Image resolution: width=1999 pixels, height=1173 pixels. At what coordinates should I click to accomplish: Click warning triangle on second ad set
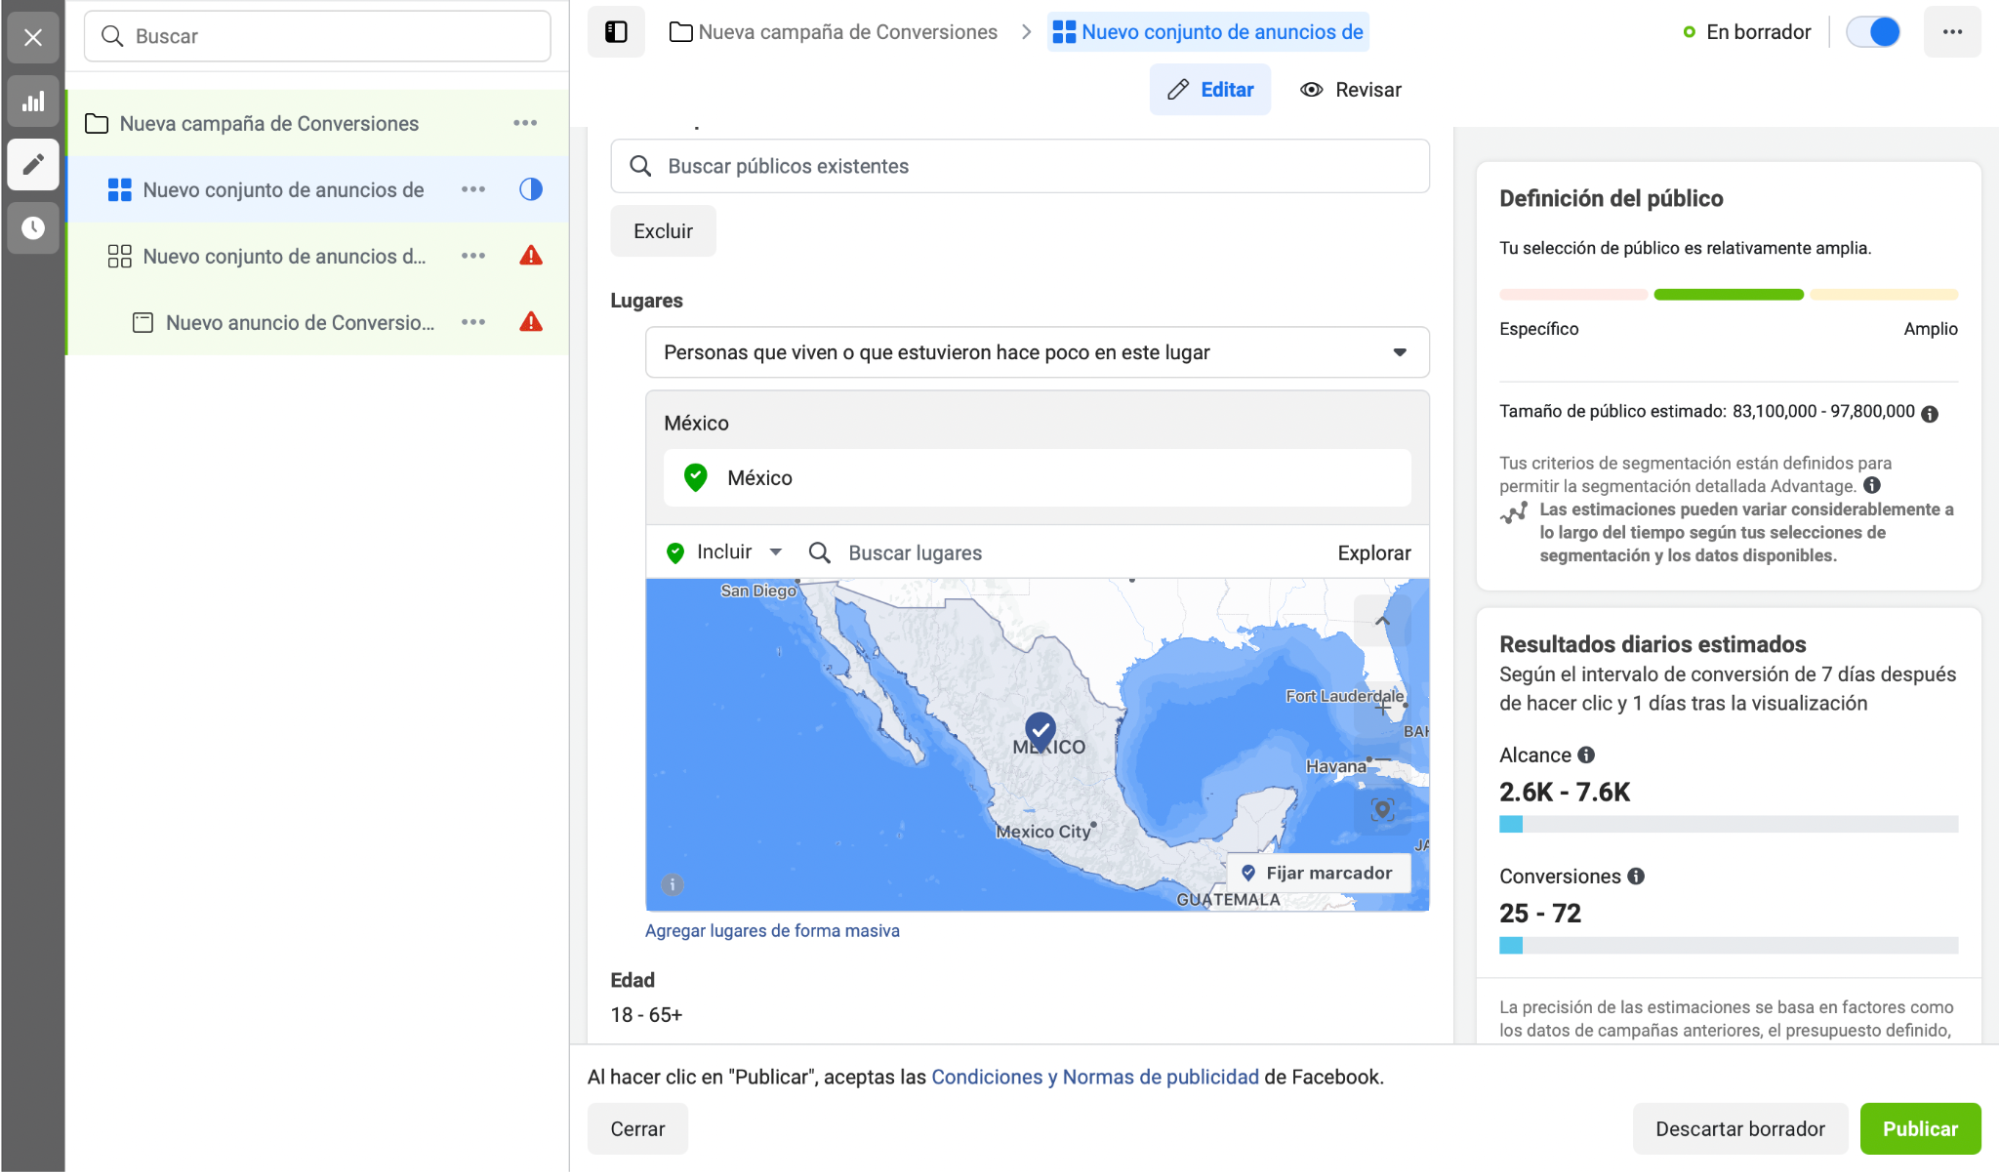tap(531, 256)
